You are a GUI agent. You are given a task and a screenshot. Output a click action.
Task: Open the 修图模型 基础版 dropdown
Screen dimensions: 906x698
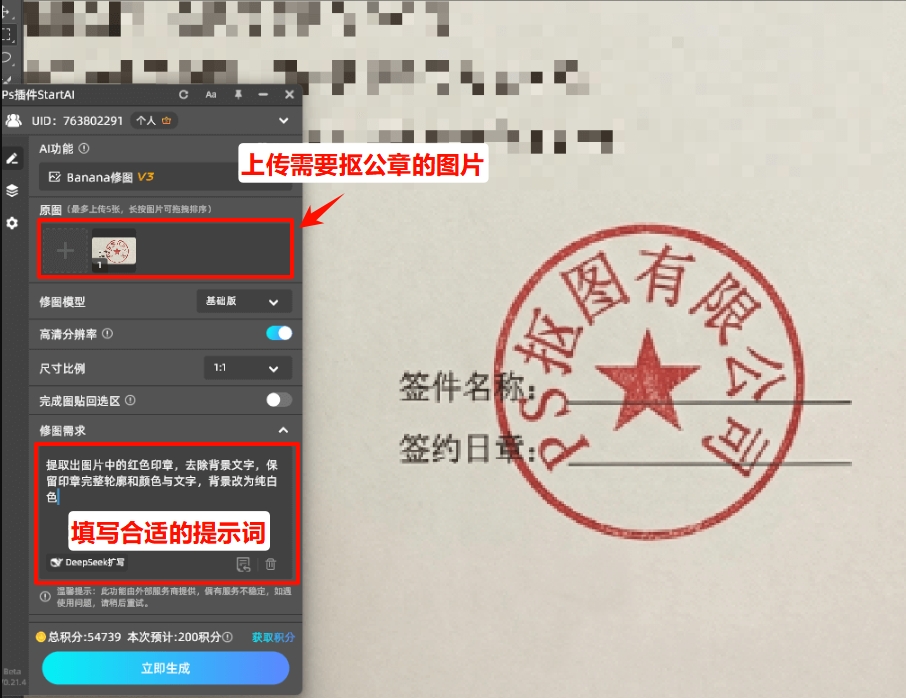point(243,301)
